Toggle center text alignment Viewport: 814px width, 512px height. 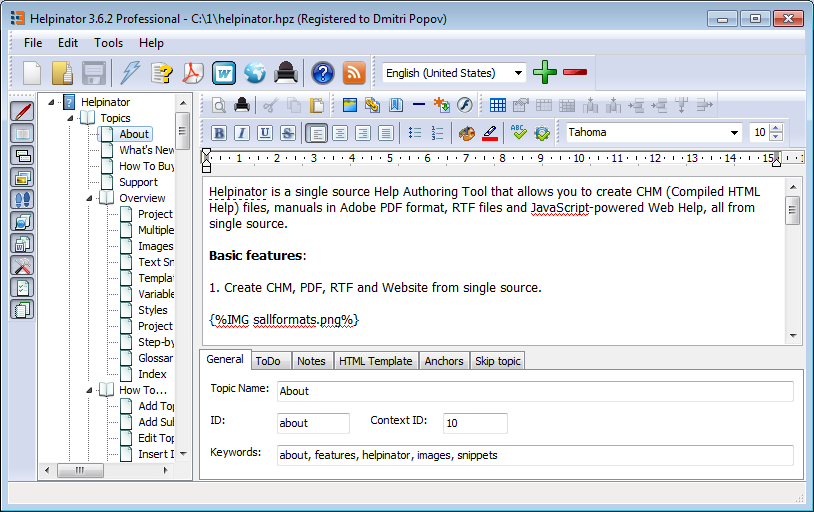(x=340, y=133)
